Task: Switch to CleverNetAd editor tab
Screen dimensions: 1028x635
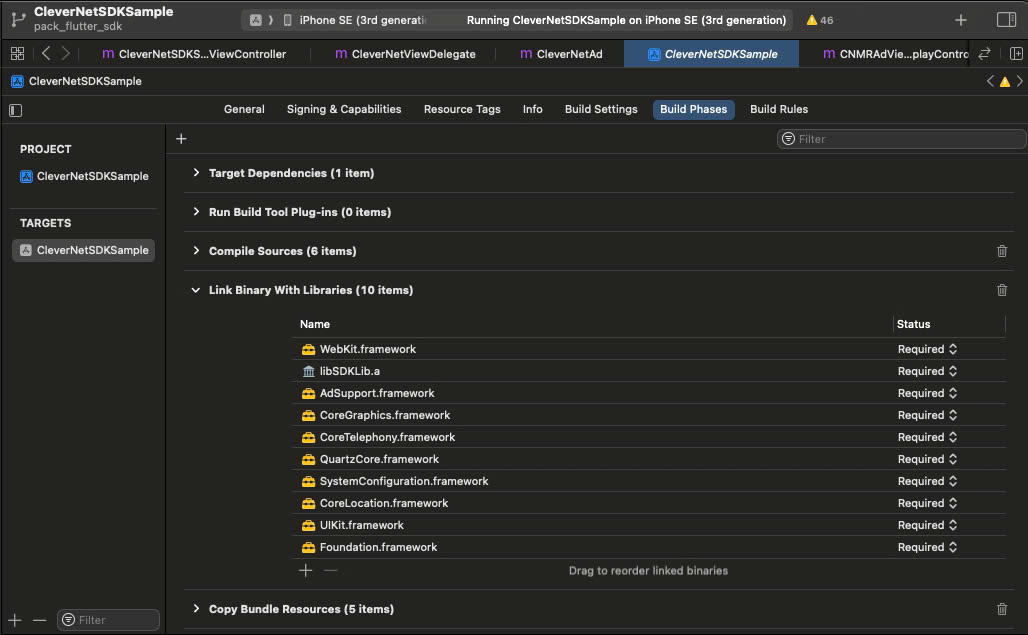Action: coord(561,54)
